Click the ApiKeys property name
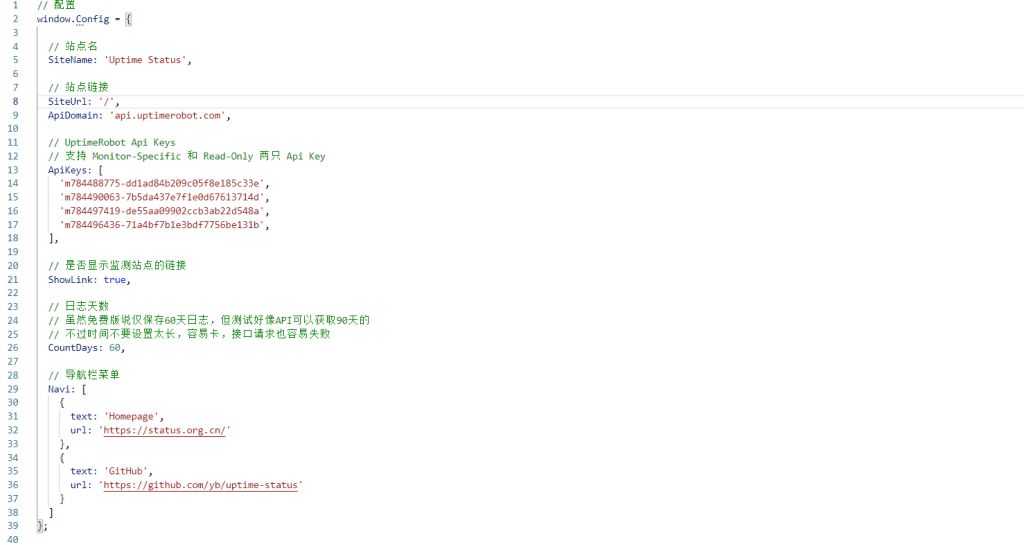This screenshot has height=545, width=1024. coord(67,170)
